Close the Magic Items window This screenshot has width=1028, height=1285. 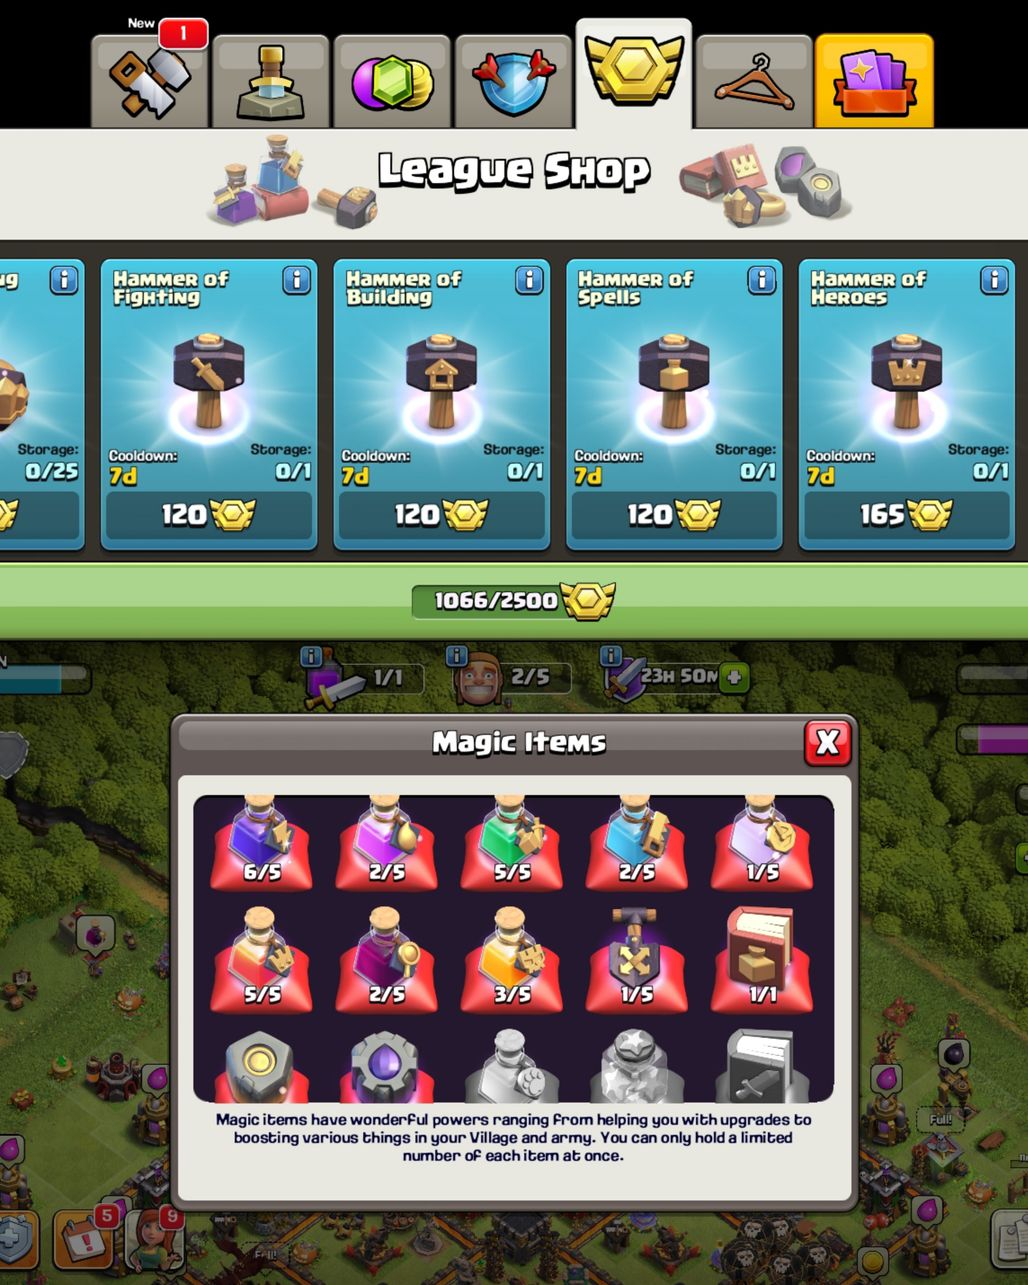pyautogui.click(x=828, y=742)
